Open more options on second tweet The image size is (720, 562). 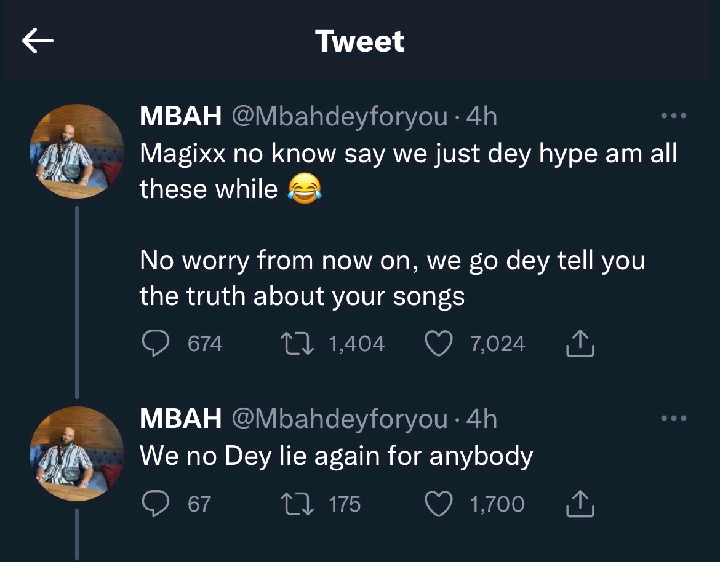674,419
